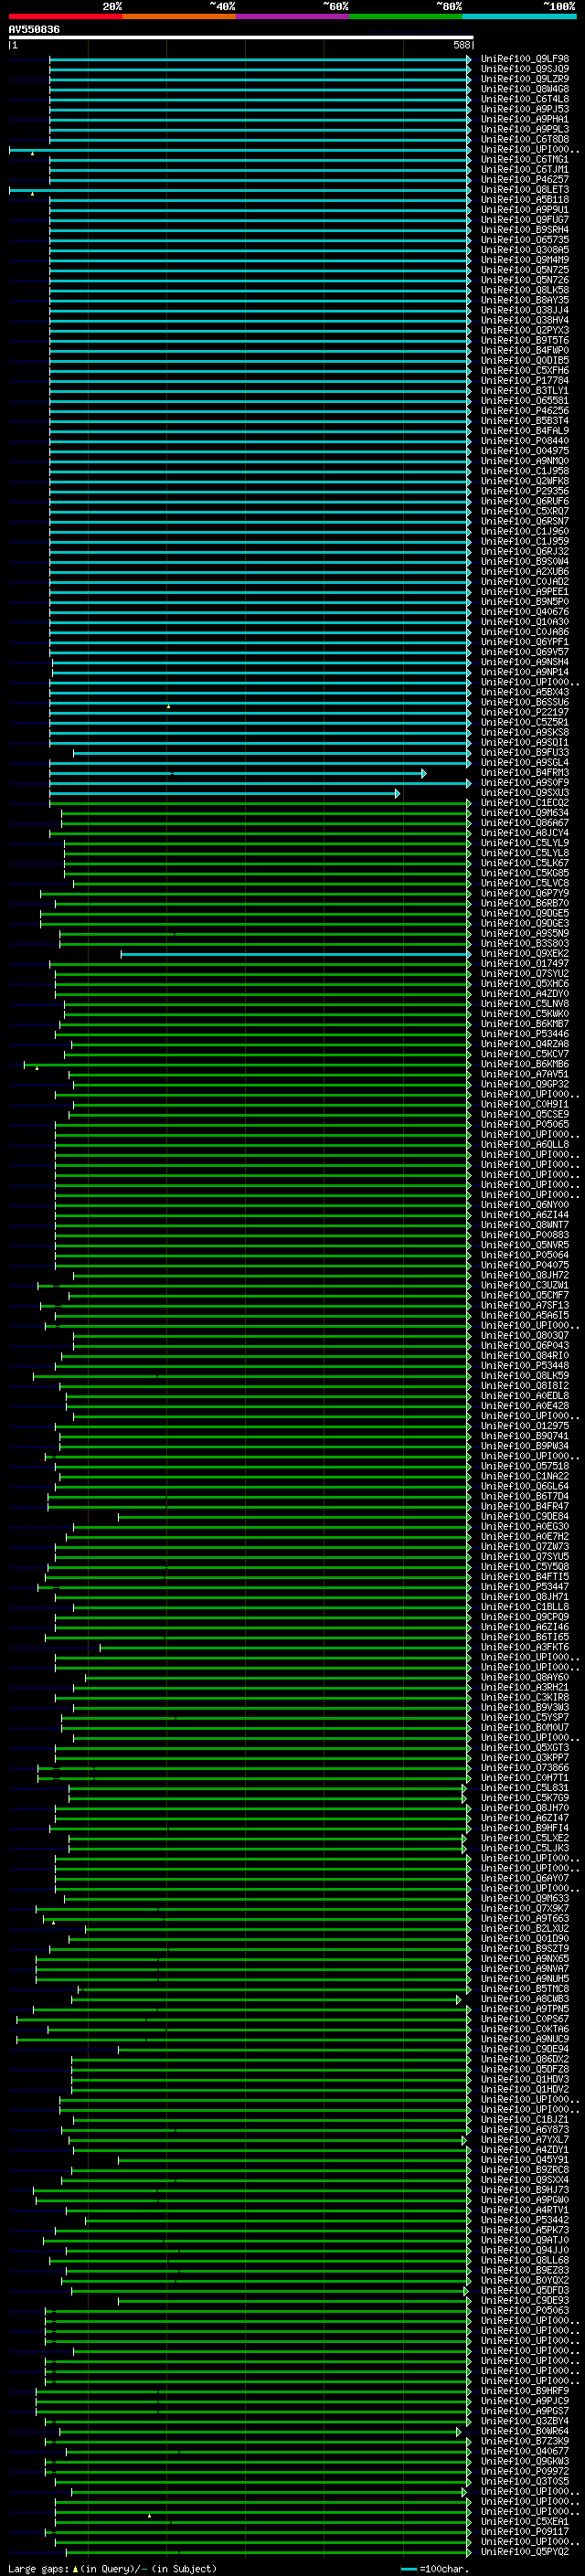Open hit UniRef100_Q8W4G8
This screenshot has width=585, height=2576.
click(524, 89)
